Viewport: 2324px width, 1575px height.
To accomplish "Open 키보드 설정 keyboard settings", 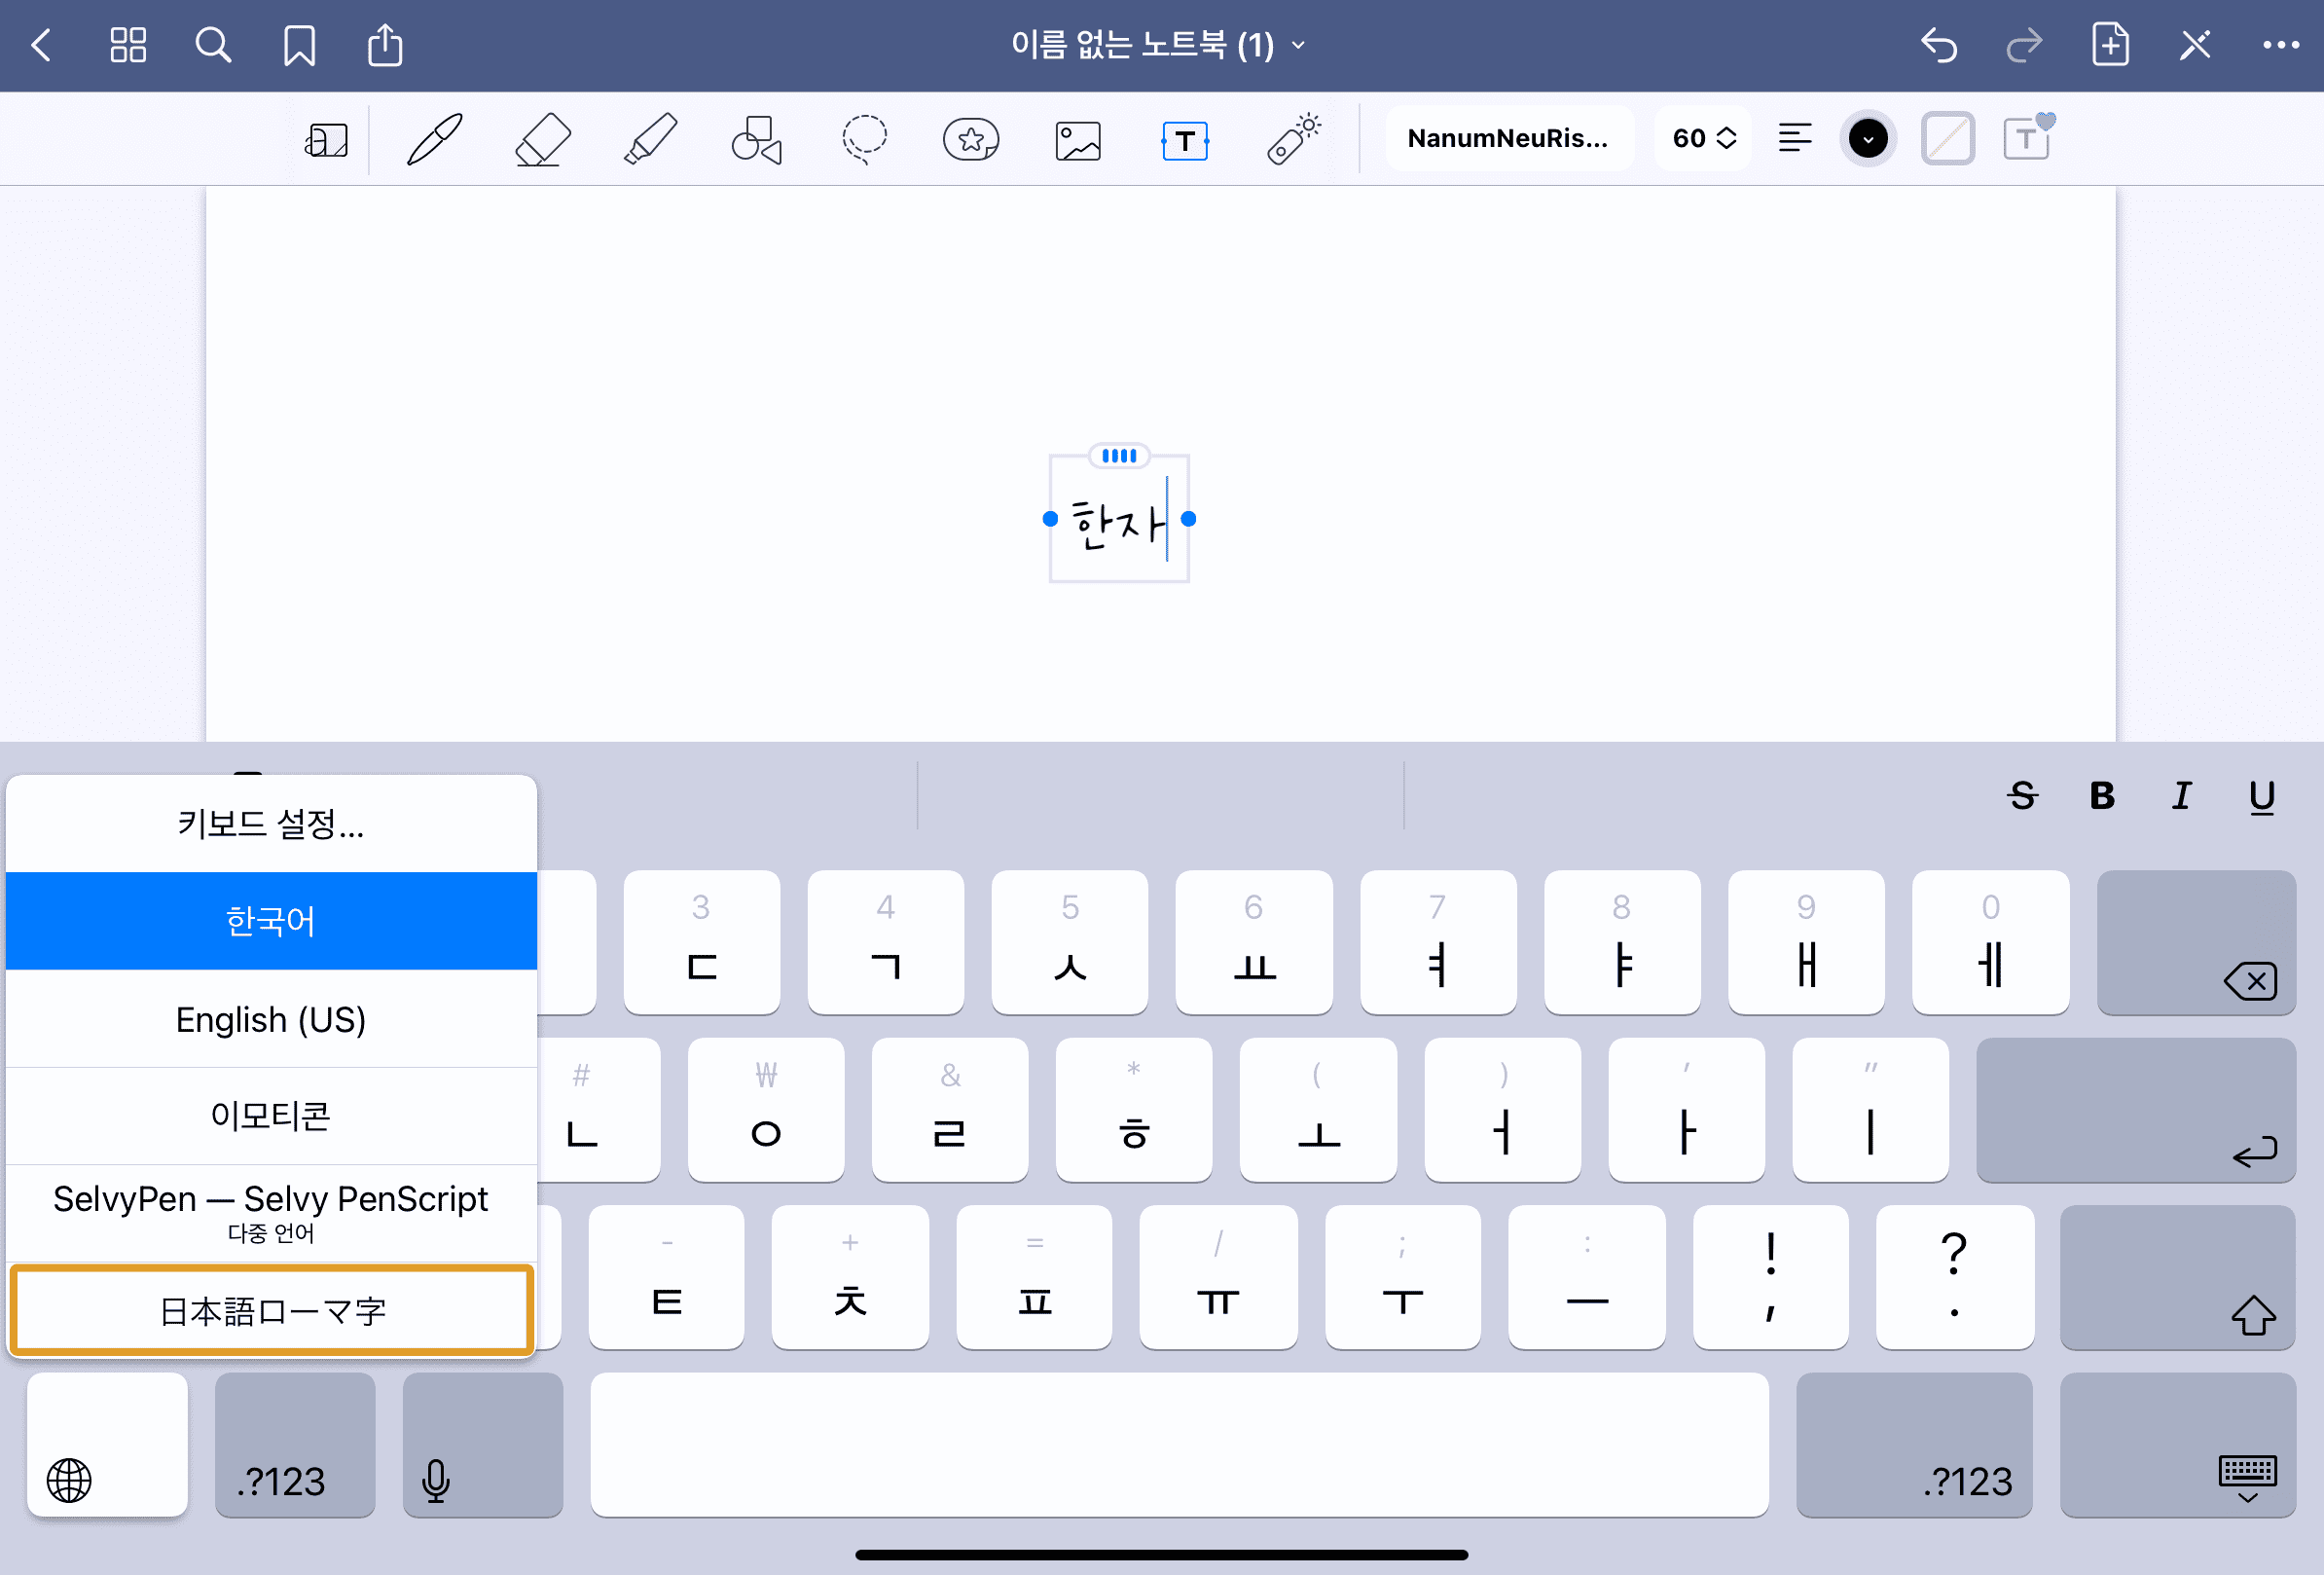I will [271, 824].
